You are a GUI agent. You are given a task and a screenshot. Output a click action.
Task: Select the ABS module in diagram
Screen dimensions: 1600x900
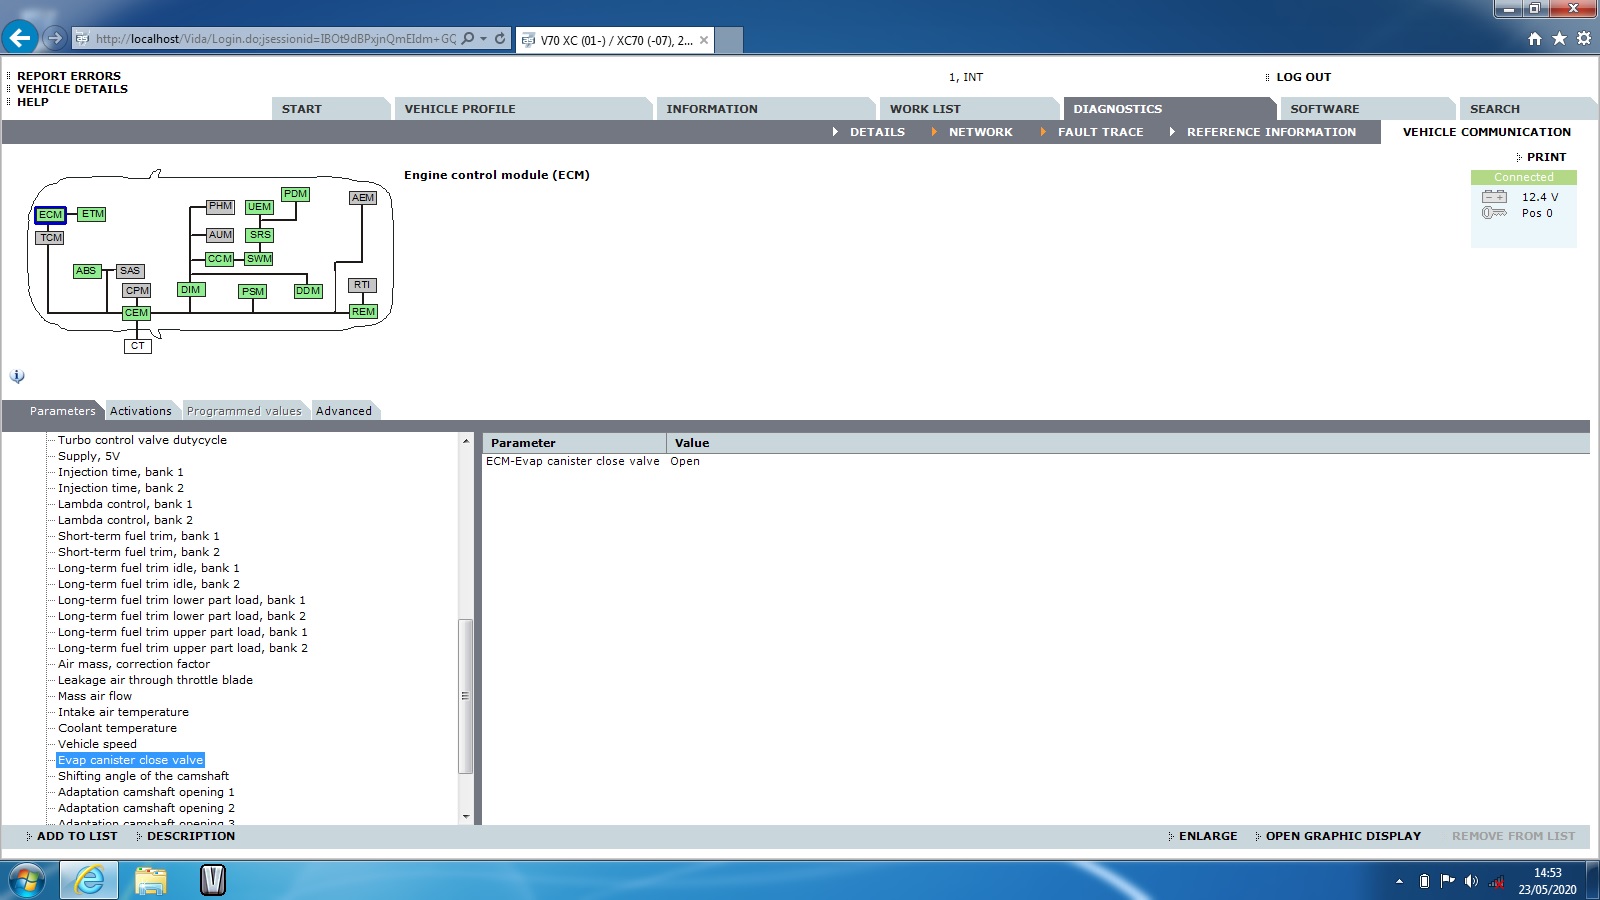86,271
